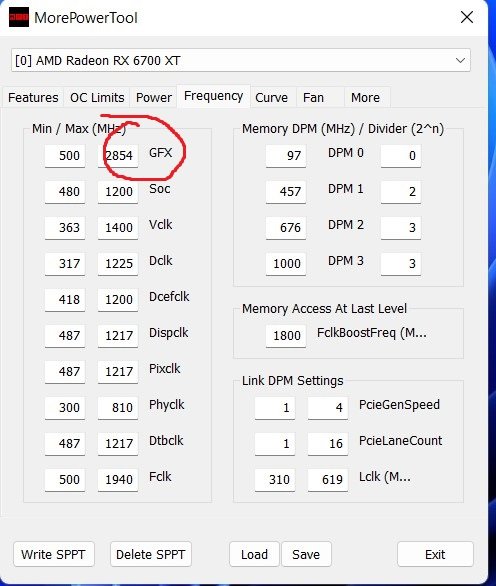The width and height of the screenshot is (496, 586).
Task: Click the PcieGenSpeed label
Action: 399,405
